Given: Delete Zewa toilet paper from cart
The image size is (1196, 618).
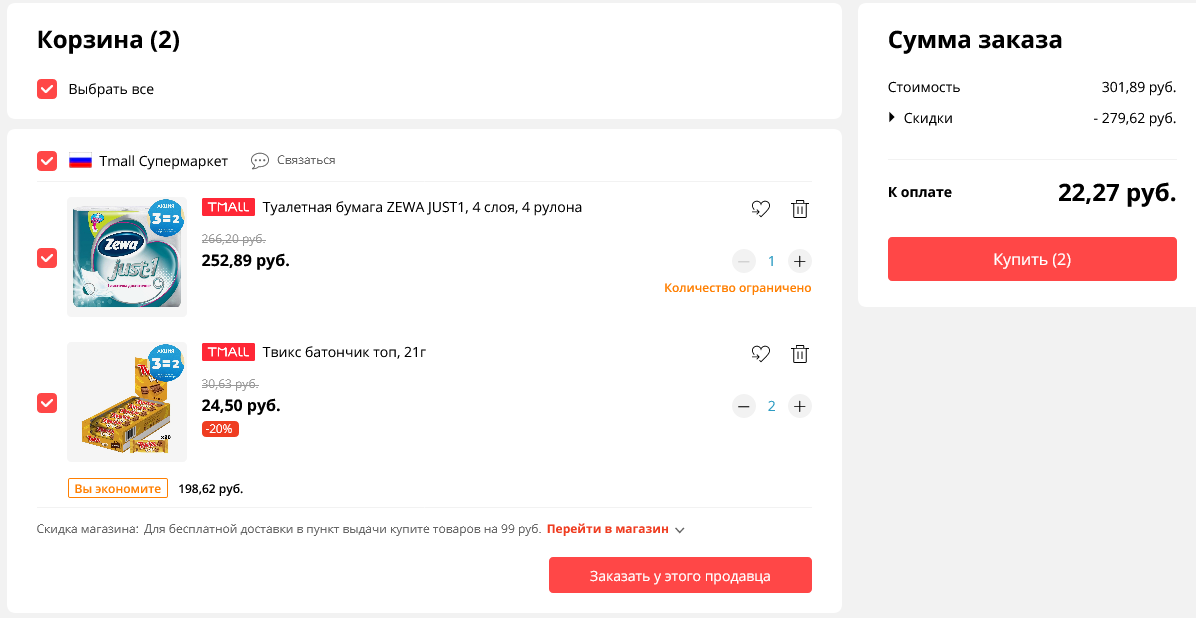Looking at the screenshot, I should point(799,208).
